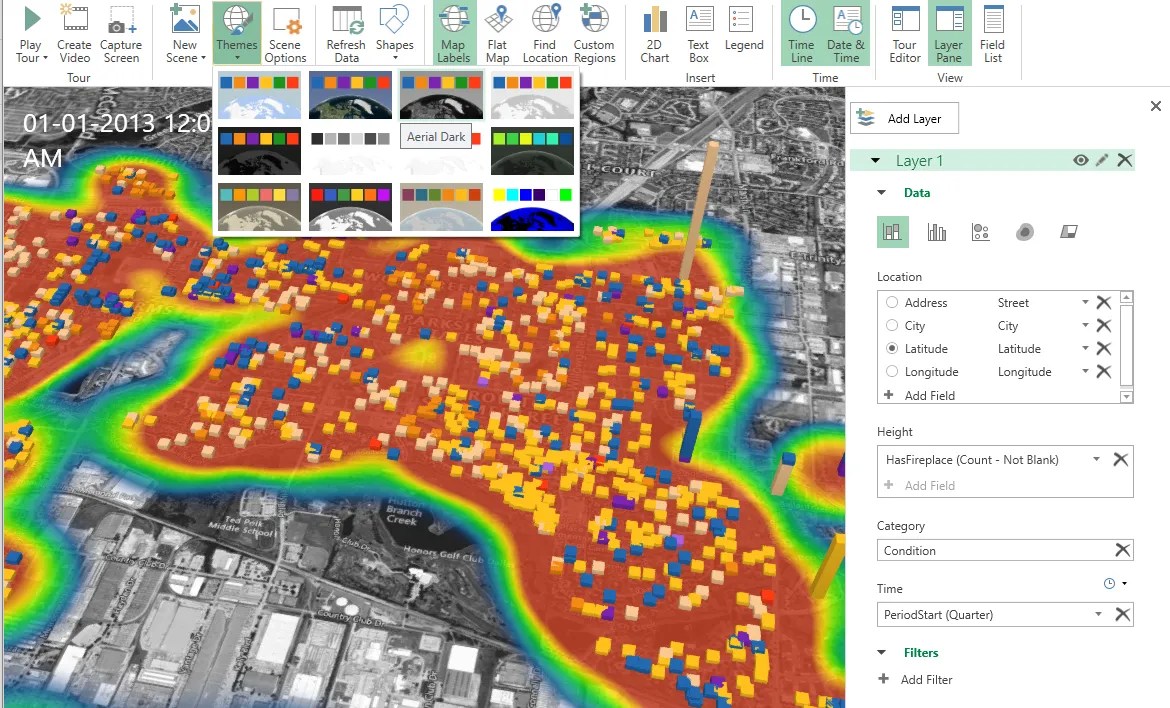Select the Heat Map visualization icon
This screenshot has height=708, width=1170.
1024,231
